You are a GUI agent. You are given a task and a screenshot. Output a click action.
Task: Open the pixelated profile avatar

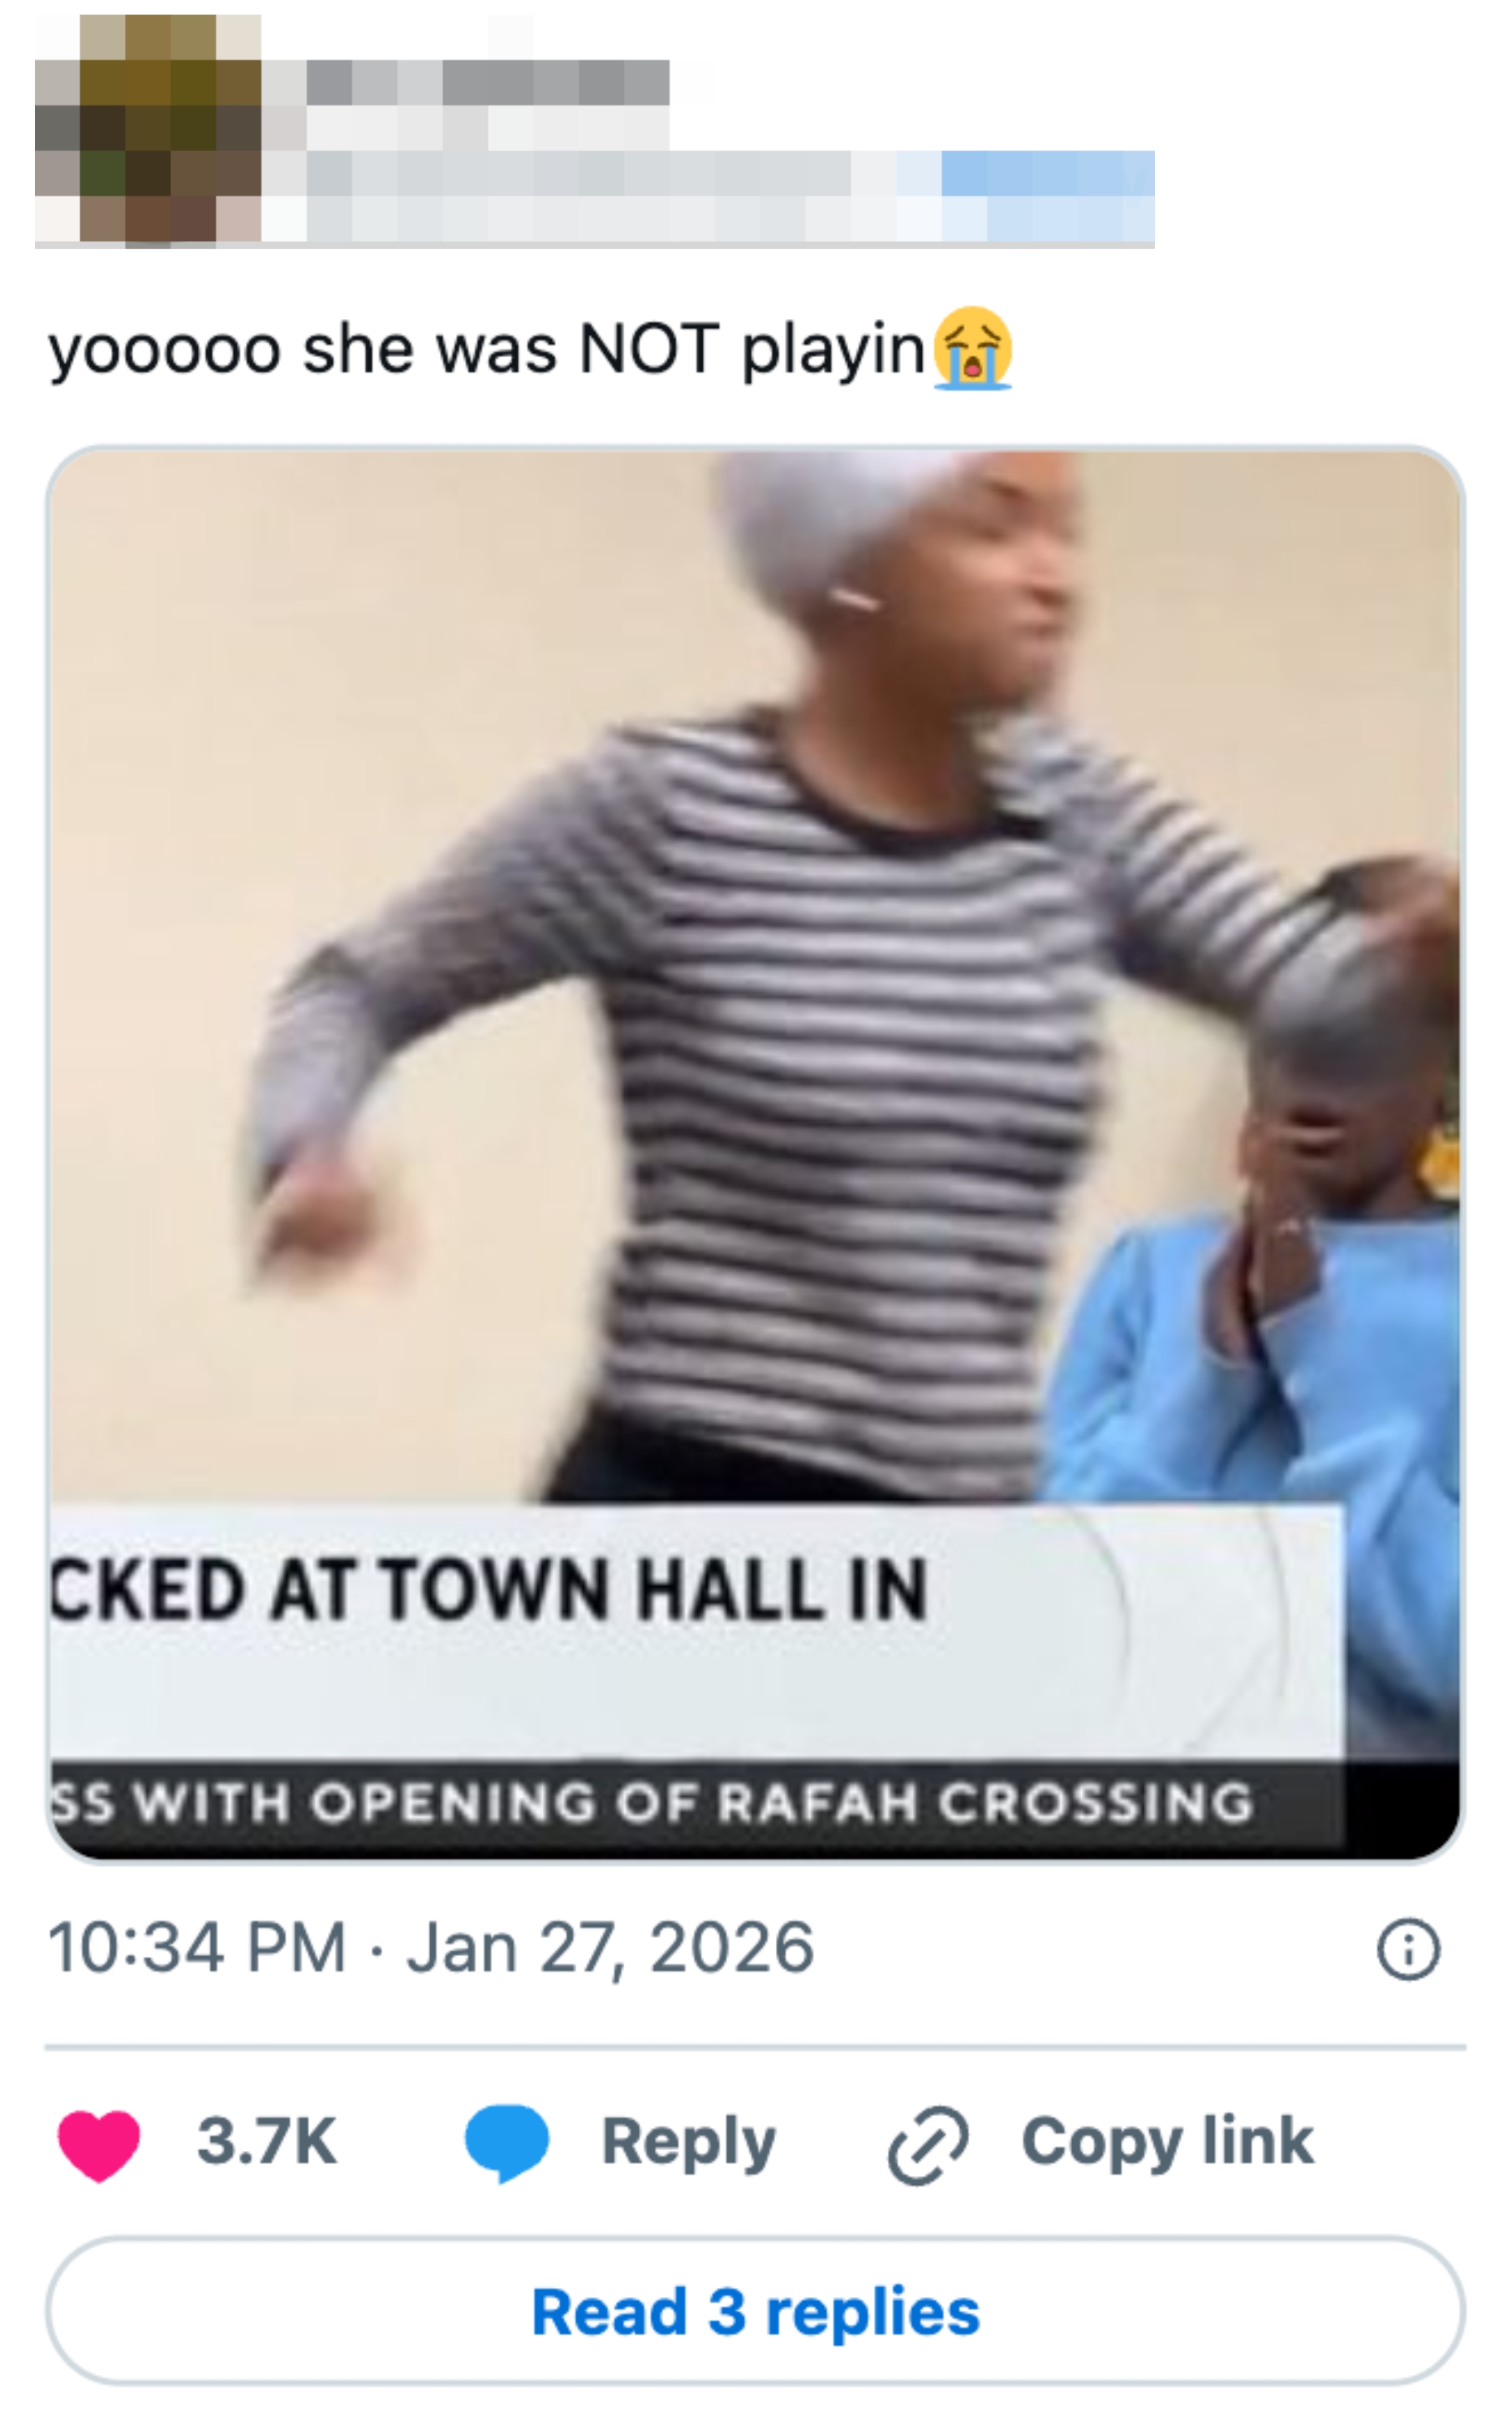click(x=148, y=130)
